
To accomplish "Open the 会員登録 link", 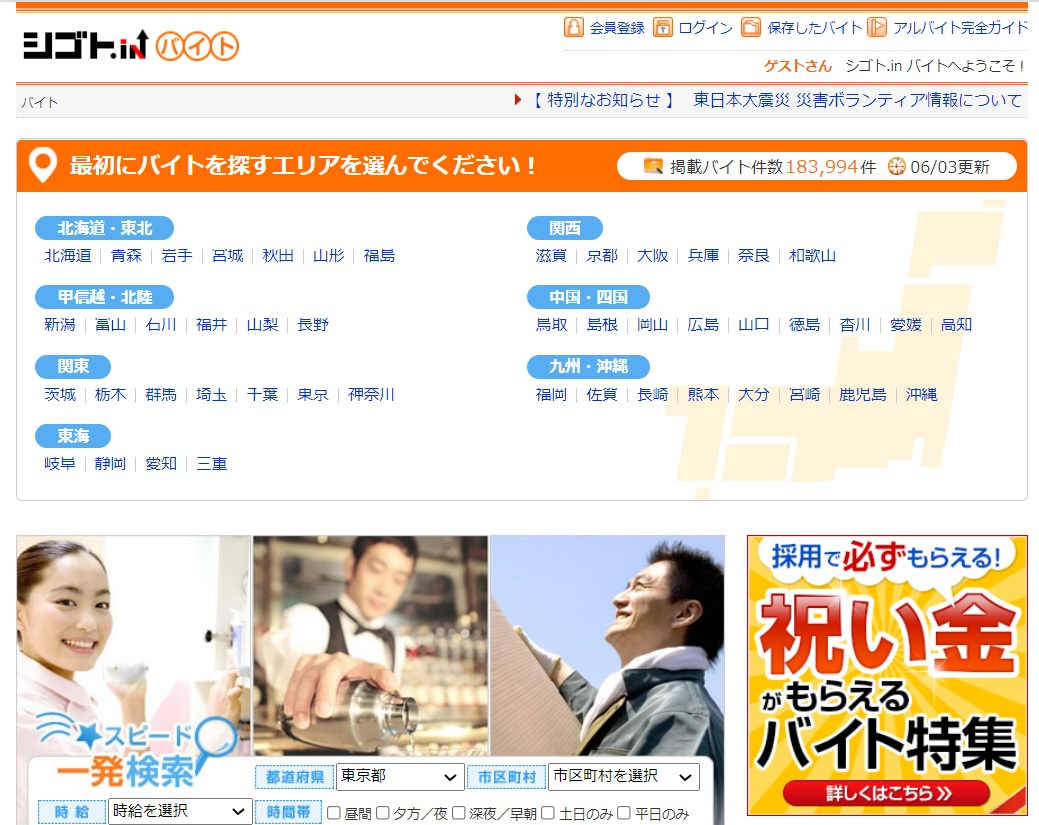I will pyautogui.click(x=617, y=28).
